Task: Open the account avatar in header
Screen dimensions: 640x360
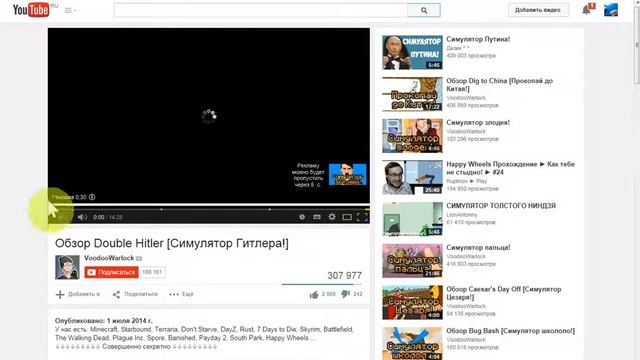Action: 611,10
